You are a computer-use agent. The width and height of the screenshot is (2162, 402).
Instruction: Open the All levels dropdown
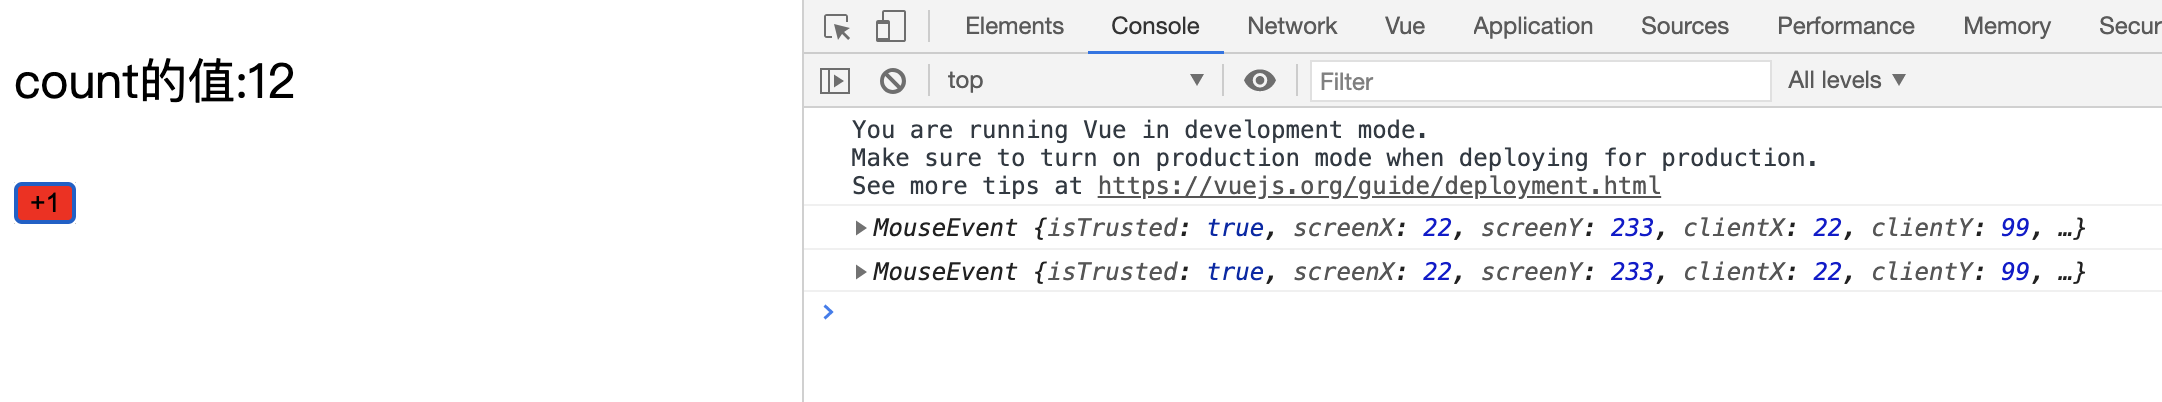click(1846, 80)
